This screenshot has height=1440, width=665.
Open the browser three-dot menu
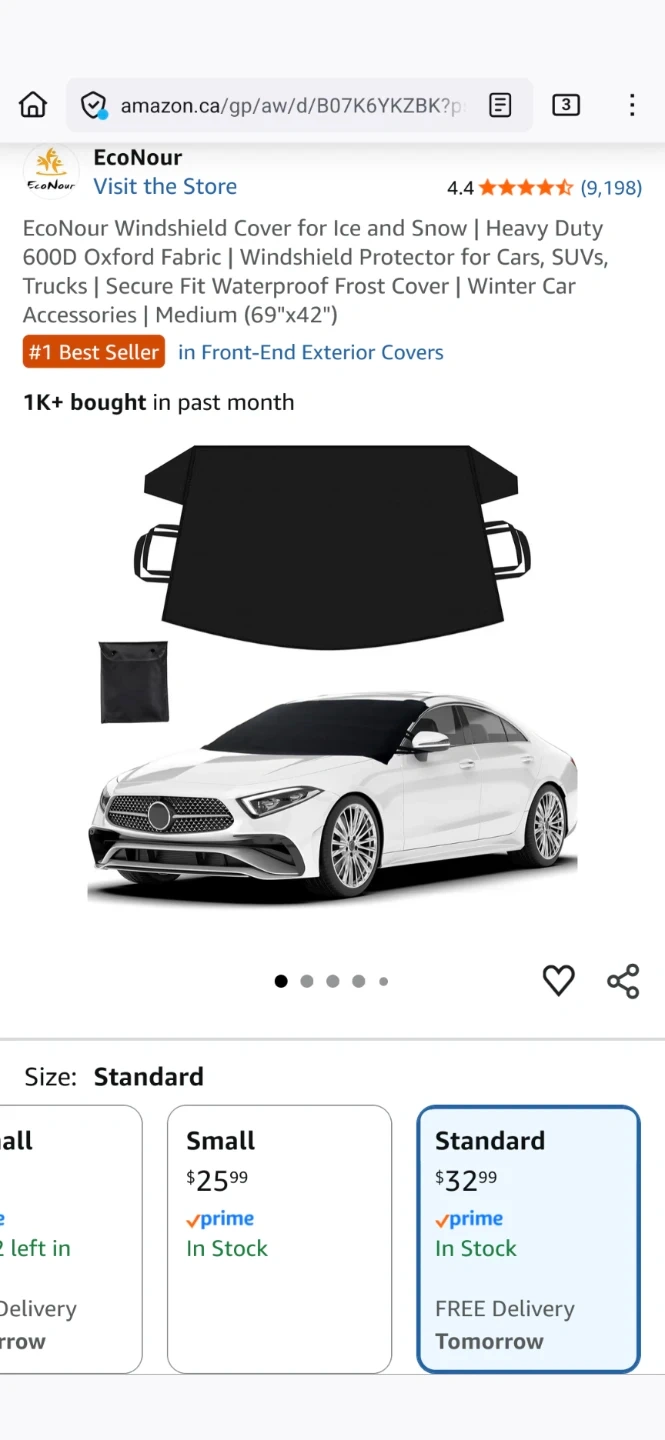tap(632, 105)
